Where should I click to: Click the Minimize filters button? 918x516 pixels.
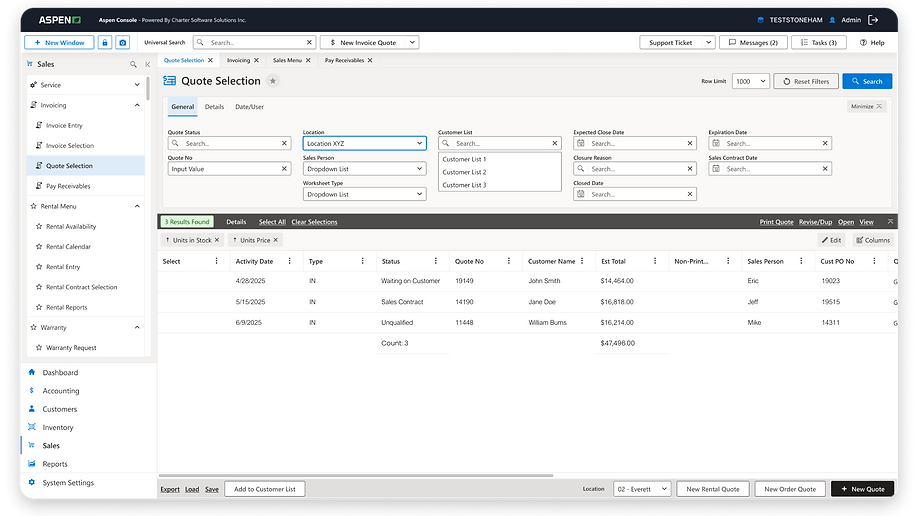(x=866, y=107)
